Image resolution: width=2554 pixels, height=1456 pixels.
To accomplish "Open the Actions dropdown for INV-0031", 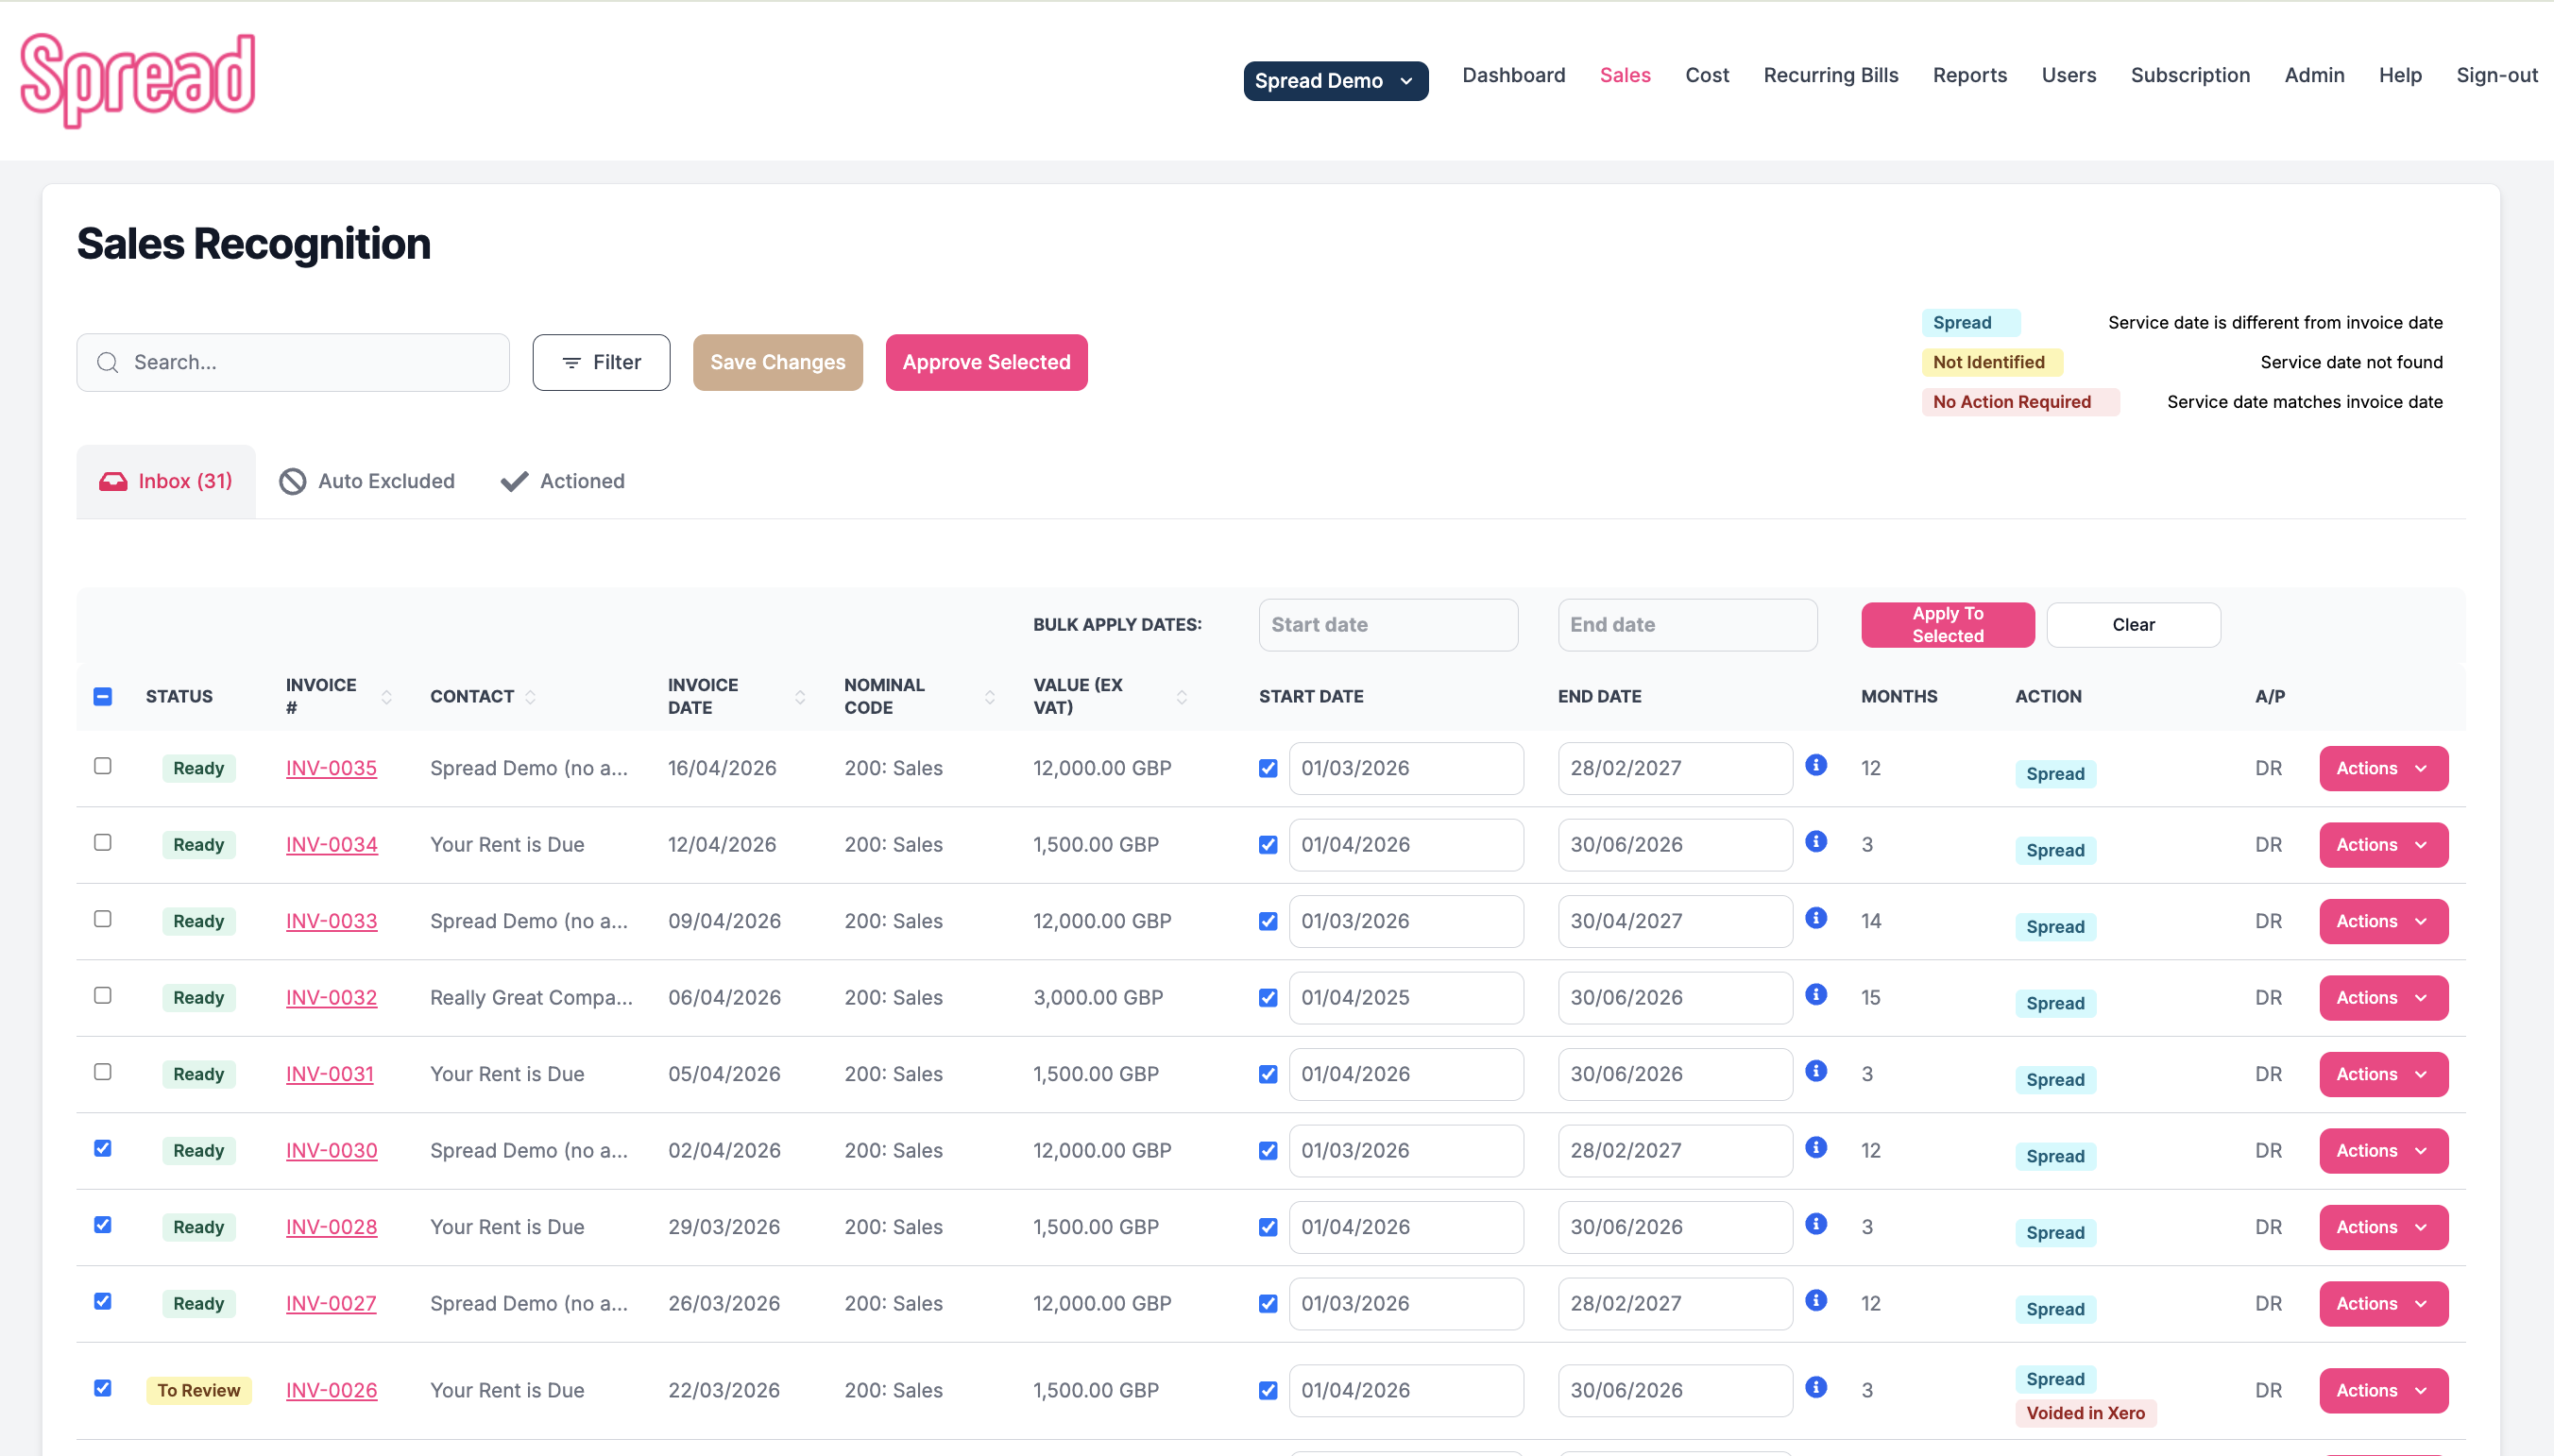I will pyautogui.click(x=2382, y=1073).
